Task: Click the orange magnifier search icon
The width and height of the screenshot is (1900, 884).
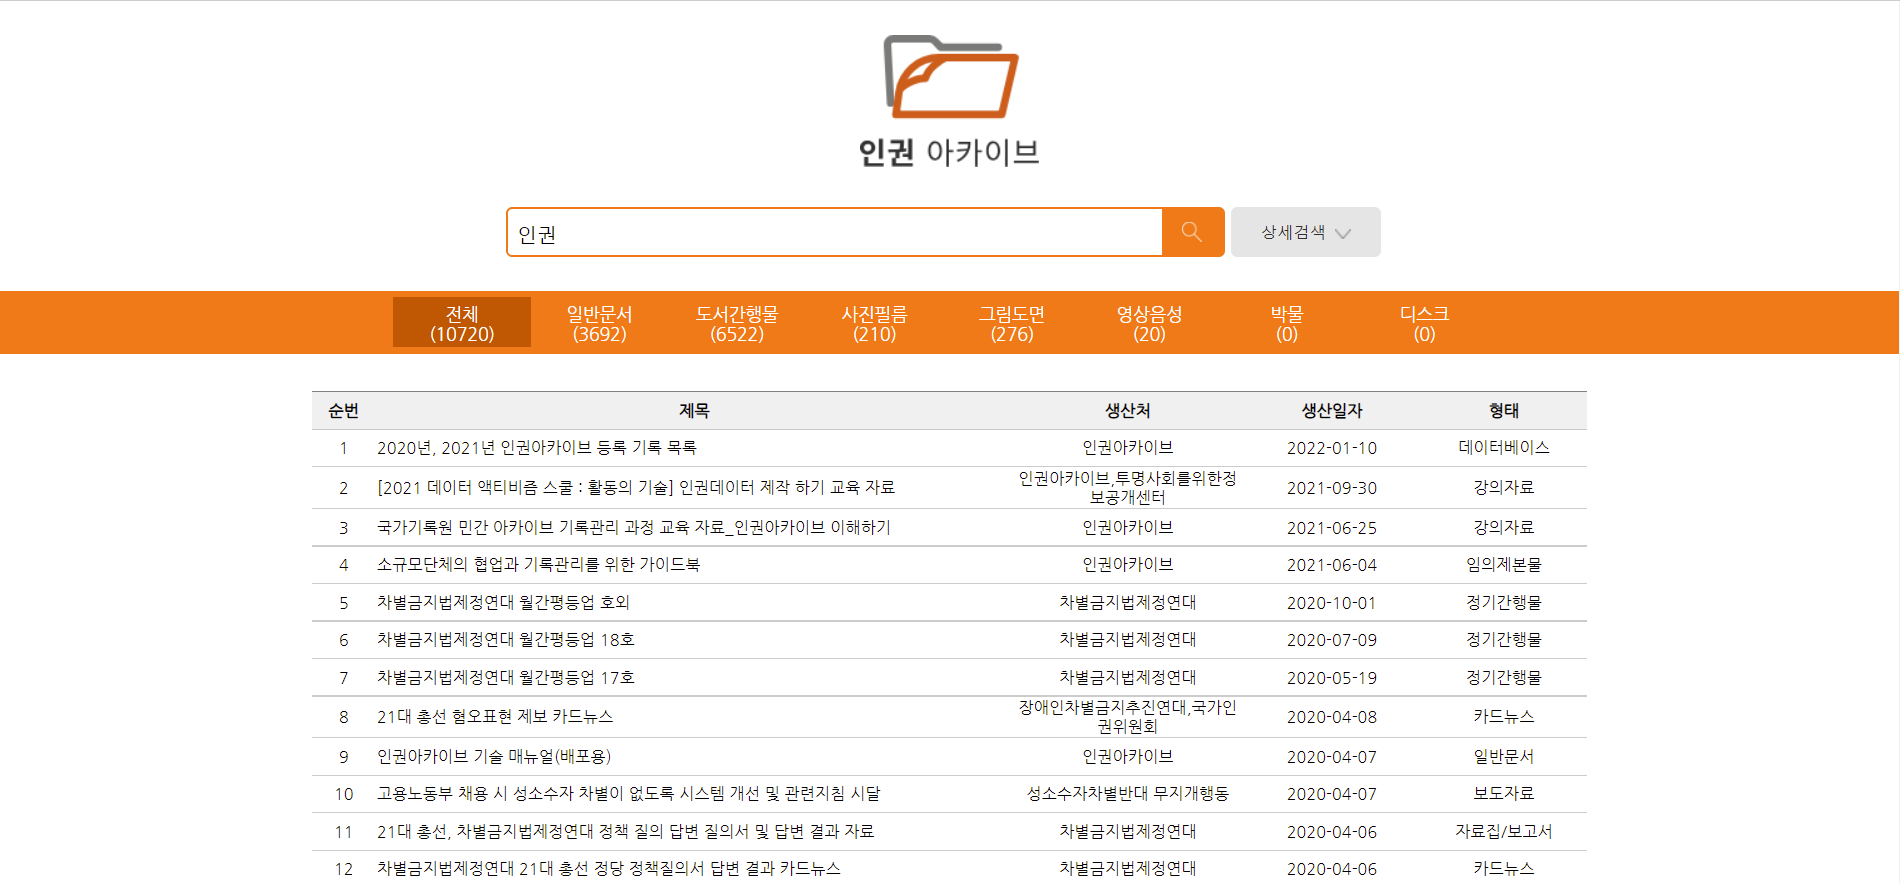Action: [1192, 232]
